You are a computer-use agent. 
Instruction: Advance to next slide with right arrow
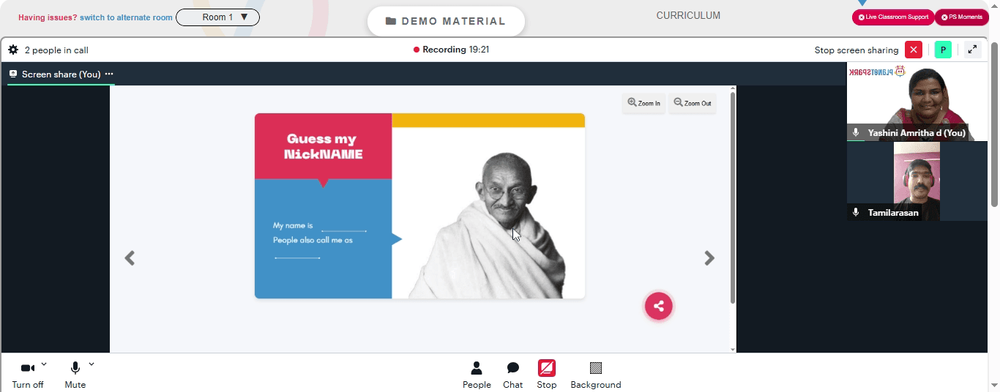click(709, 258)
